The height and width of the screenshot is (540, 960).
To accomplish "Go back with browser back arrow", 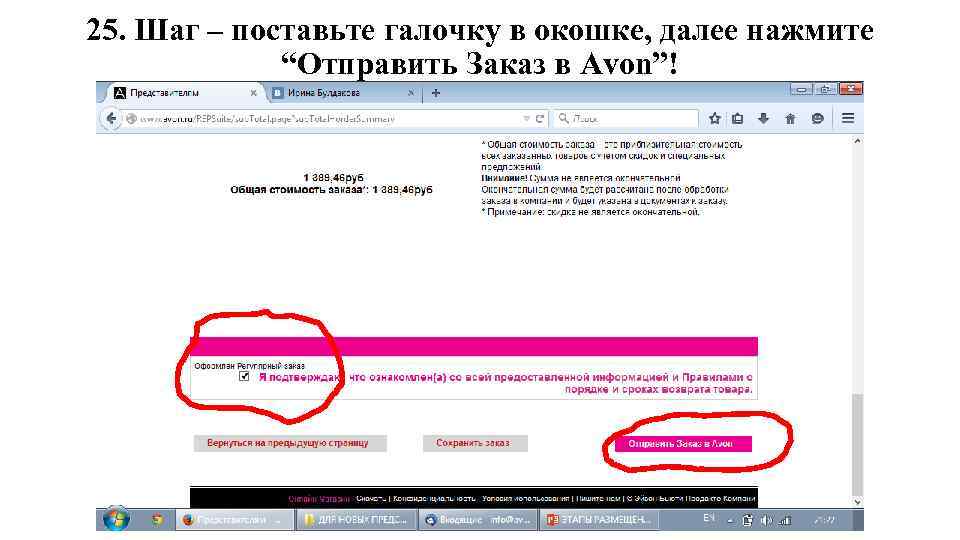I will tap(111, 118).
